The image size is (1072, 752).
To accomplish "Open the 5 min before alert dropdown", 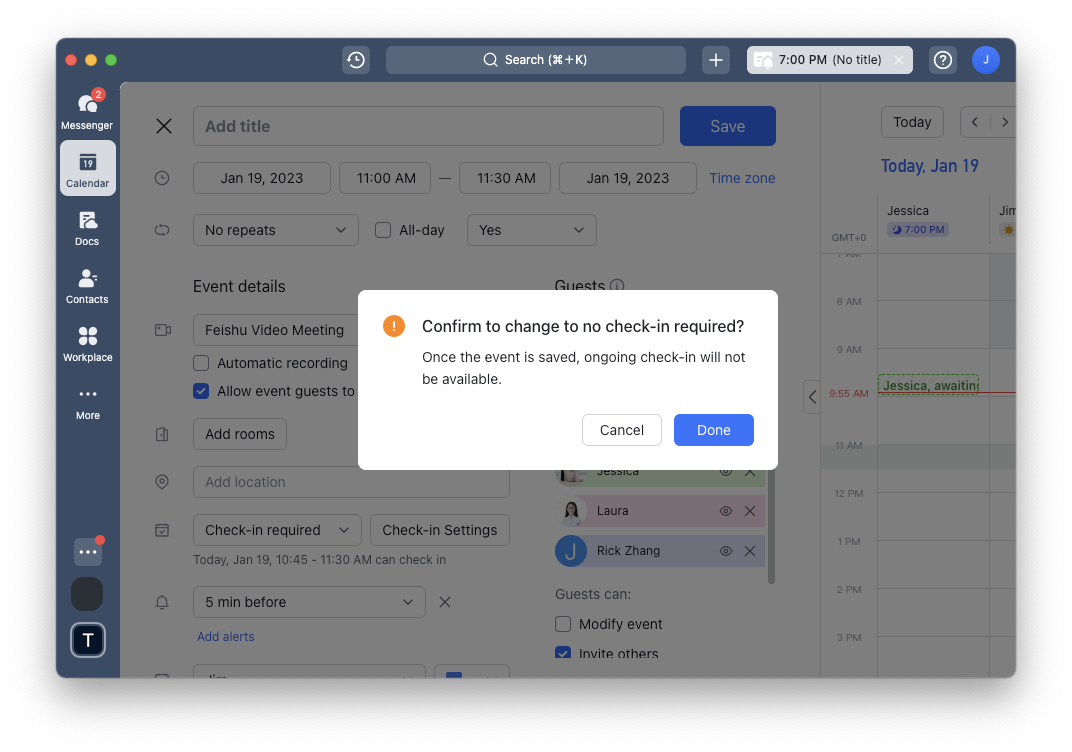I will 308,602.
